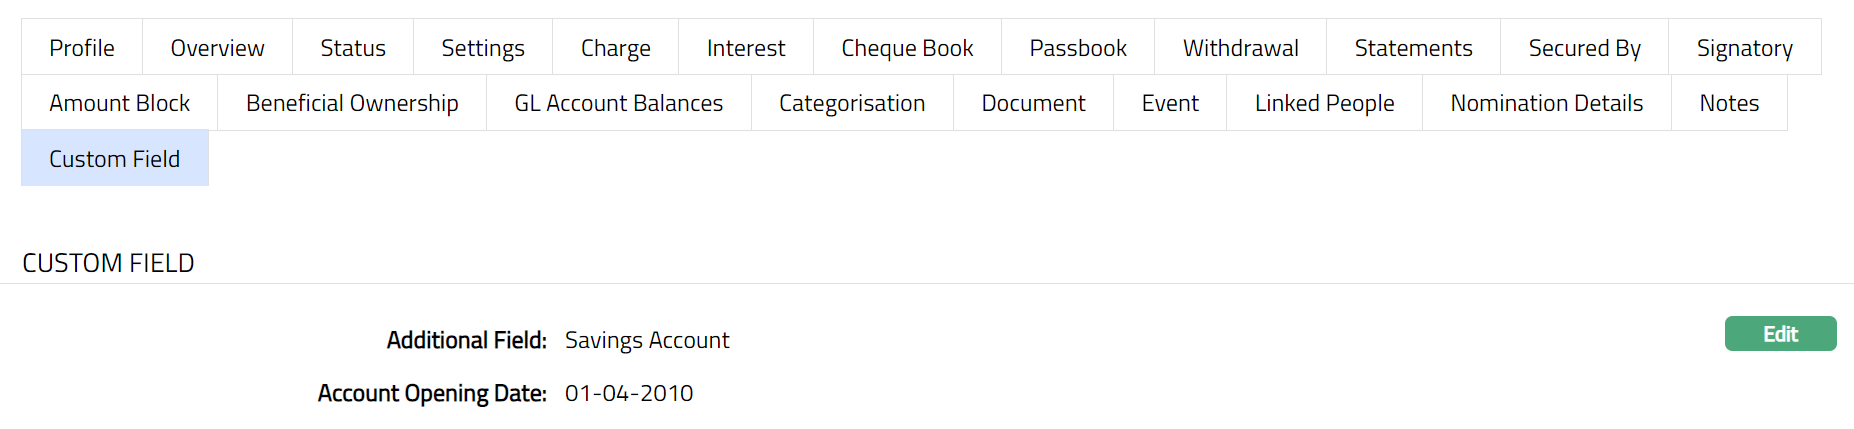The height and width of the screenshot is (429, 1854).
Task: View the GL Account Balances tab
Action: tap(619, 103)
